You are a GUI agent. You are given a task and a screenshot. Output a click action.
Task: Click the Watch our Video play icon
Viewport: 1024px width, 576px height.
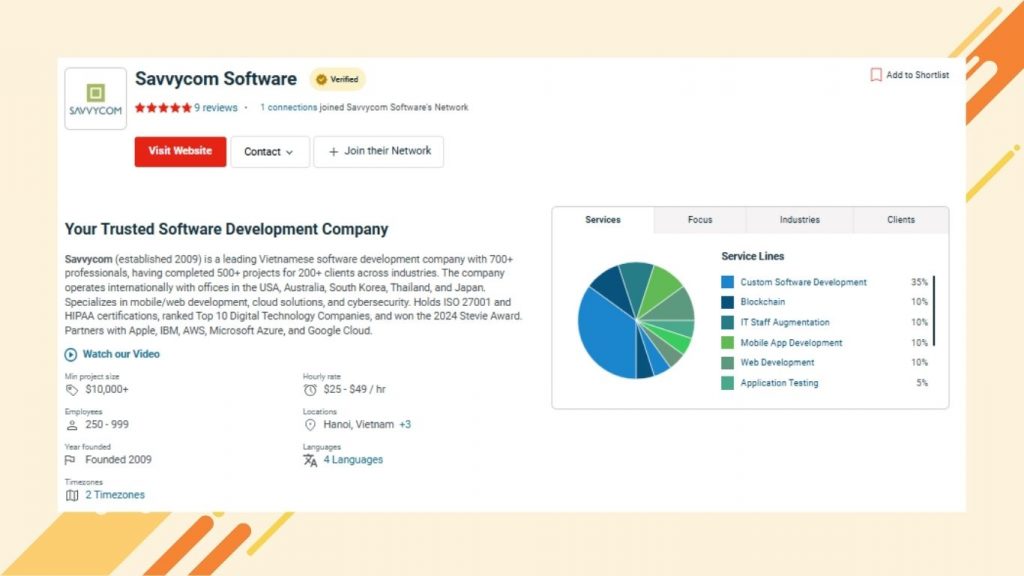pos(71,354)
